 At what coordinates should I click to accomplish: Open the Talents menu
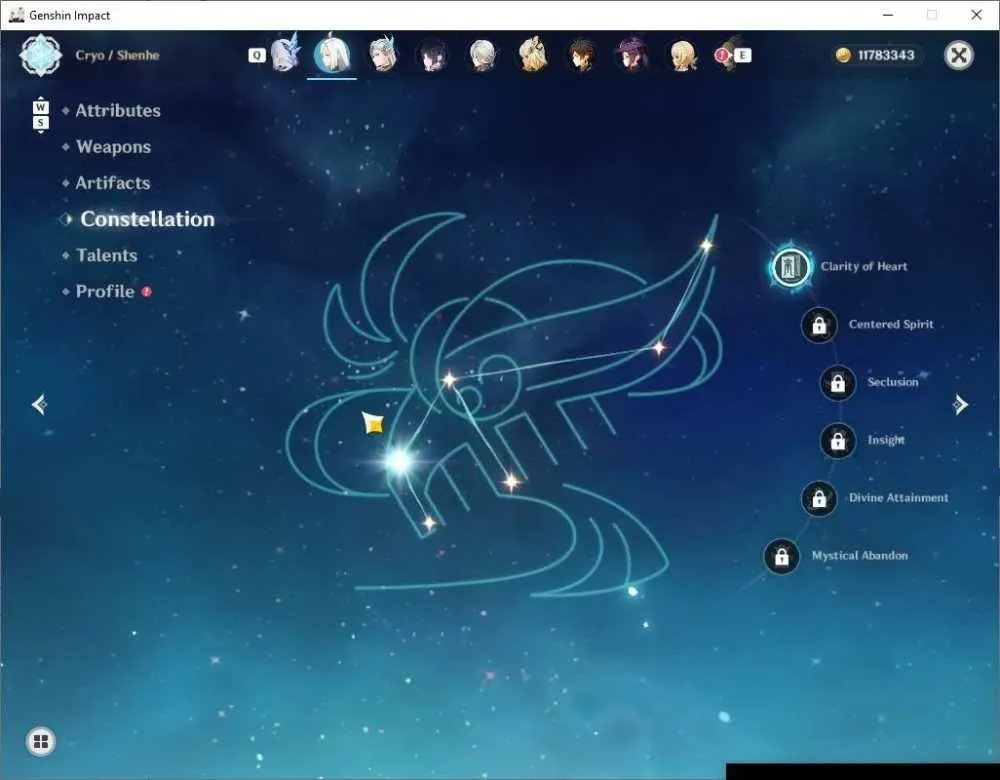coord(107,255)
